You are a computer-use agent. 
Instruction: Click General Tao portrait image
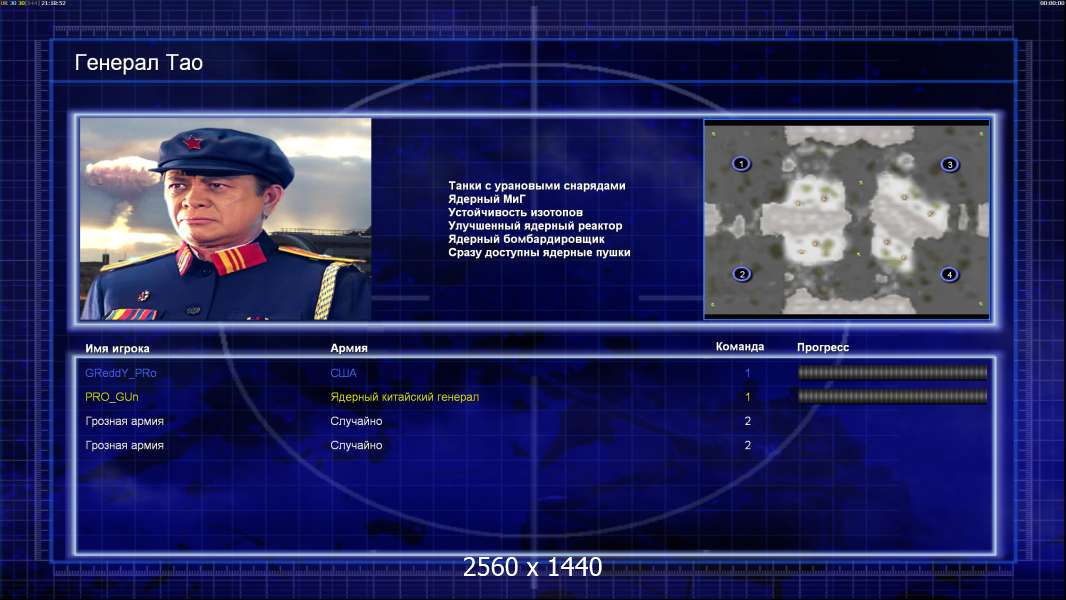(x=226, y=219)
